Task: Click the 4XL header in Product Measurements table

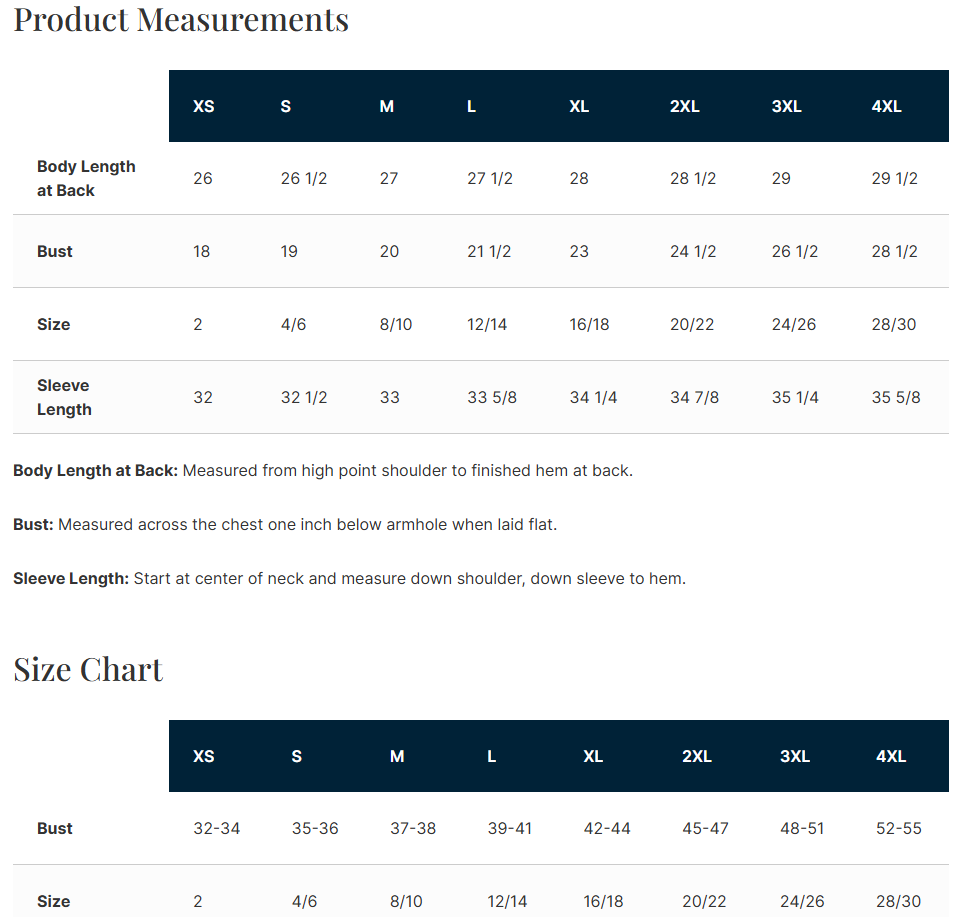Action: click(x=886, y=106)
